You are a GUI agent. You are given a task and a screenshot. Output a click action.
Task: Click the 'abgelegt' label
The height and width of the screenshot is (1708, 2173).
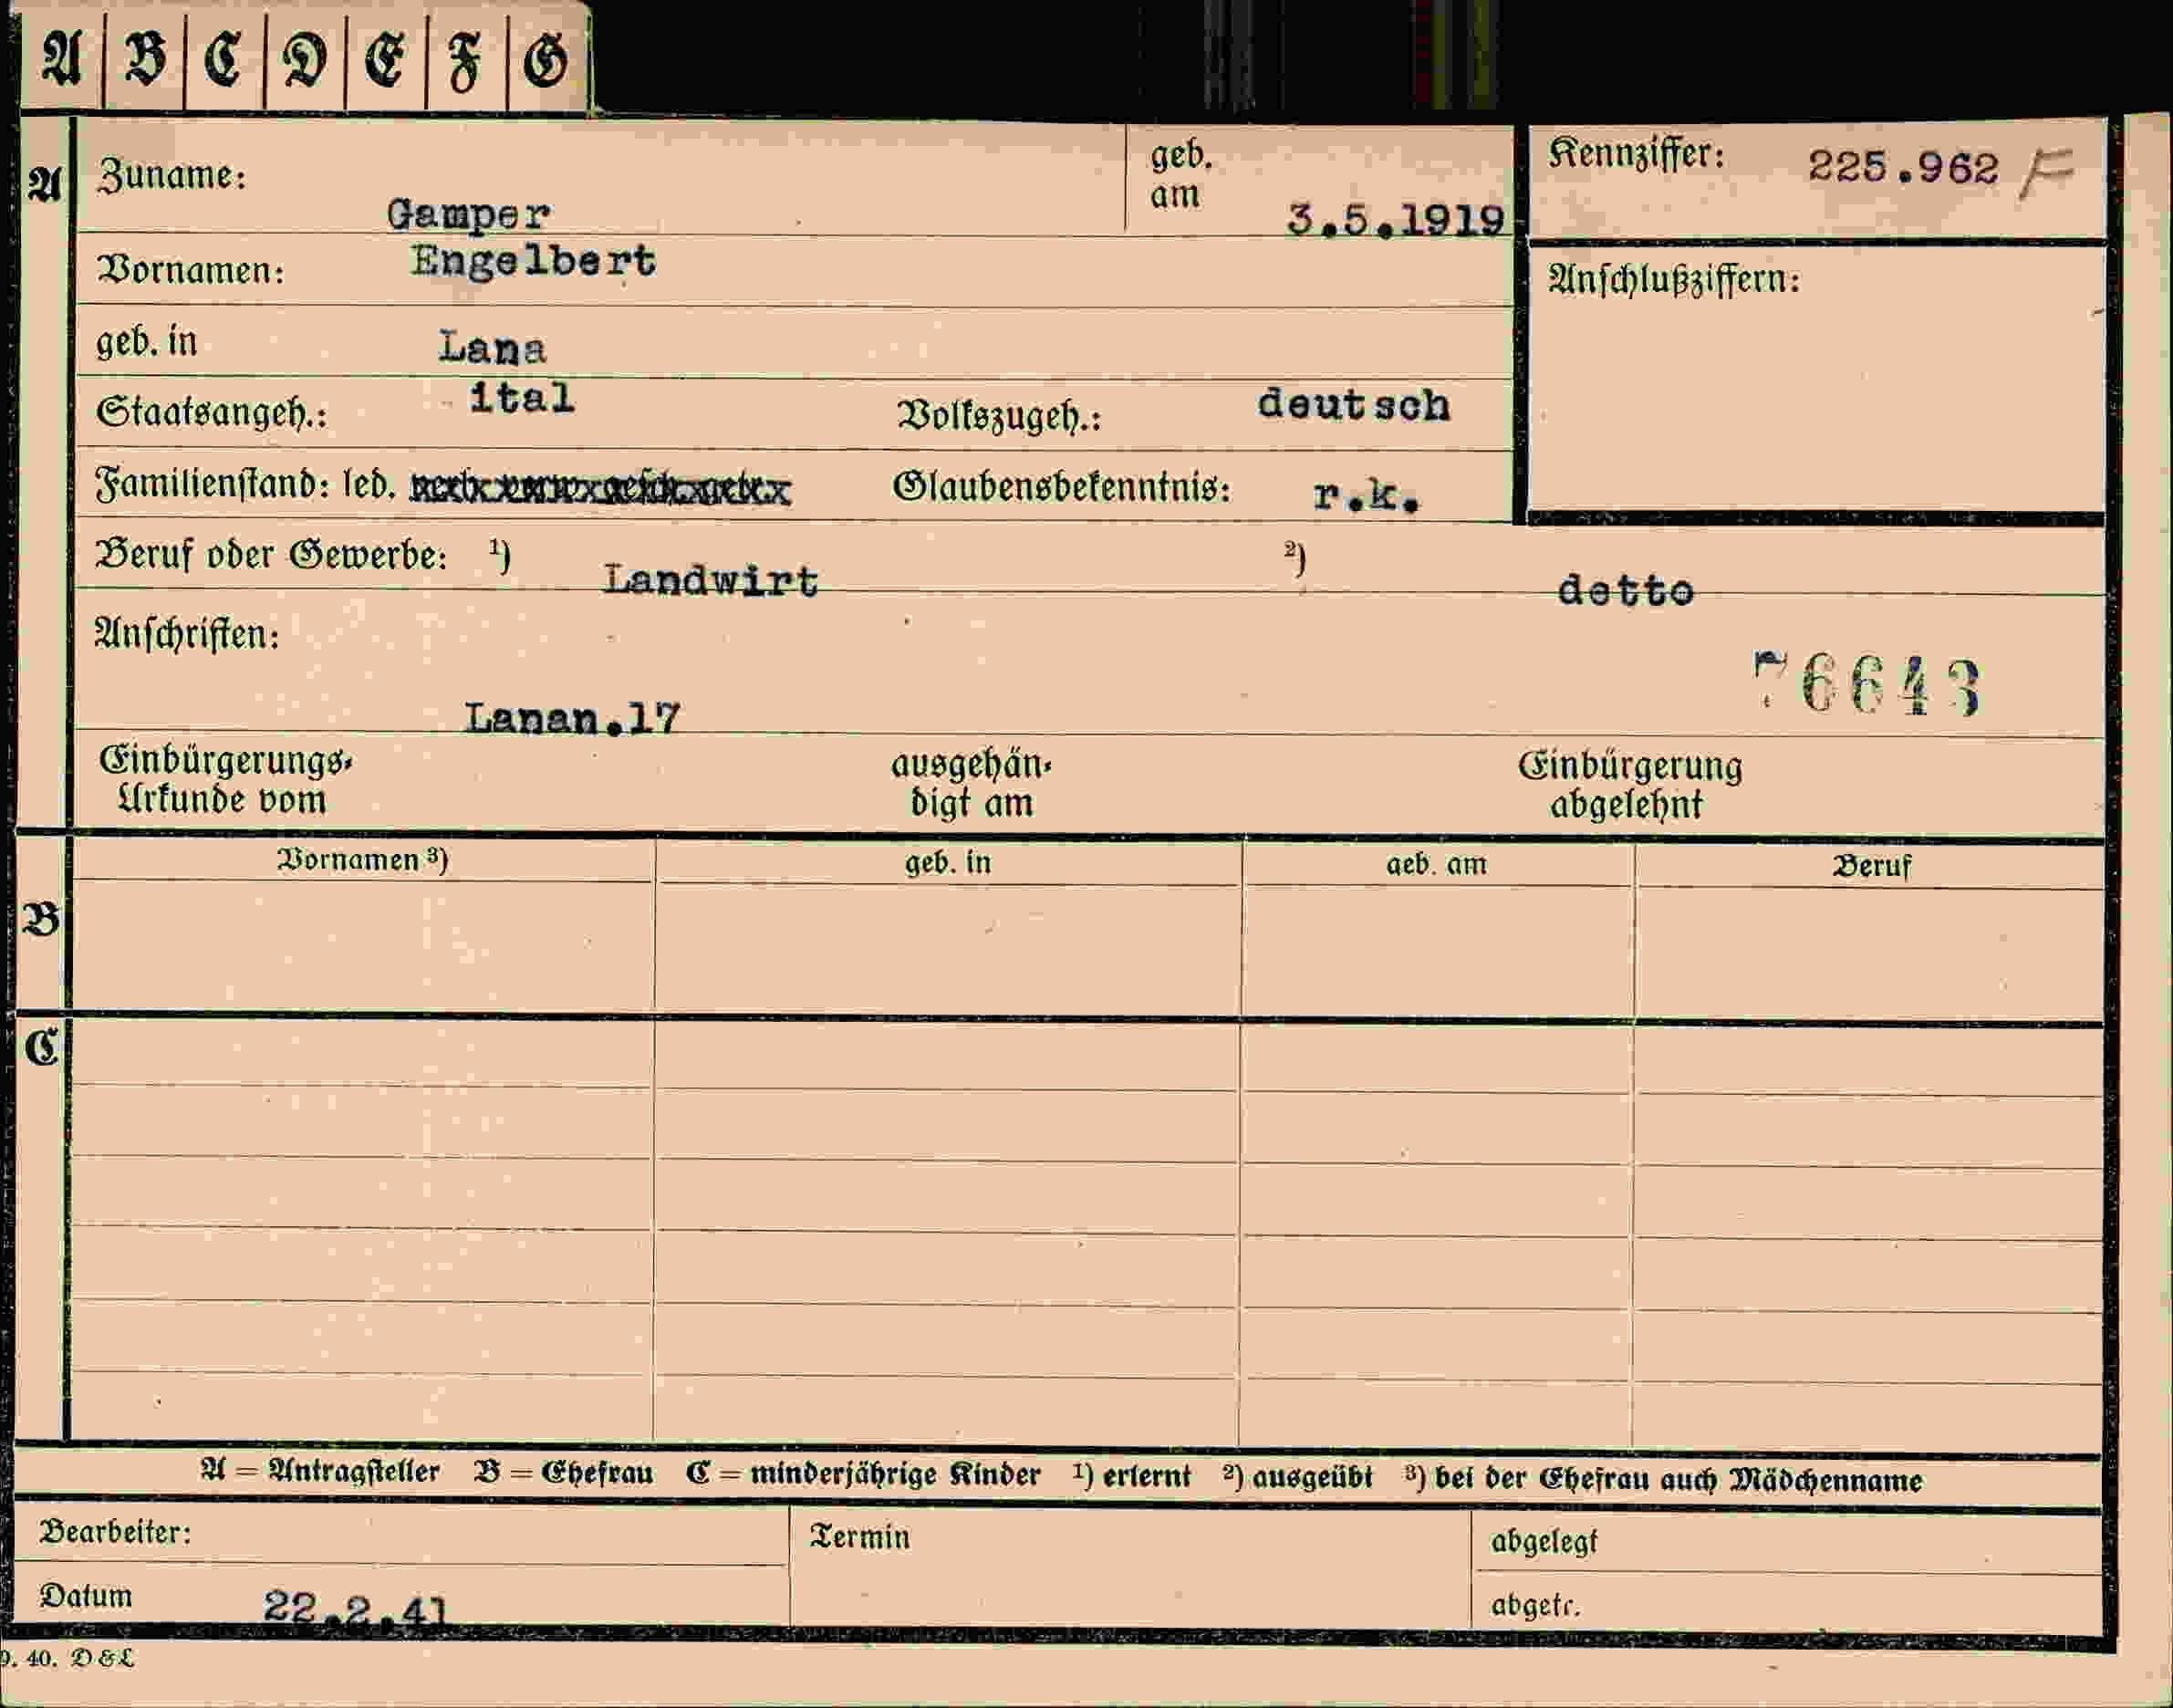pyautogui.click(x=1544, y=1542)
